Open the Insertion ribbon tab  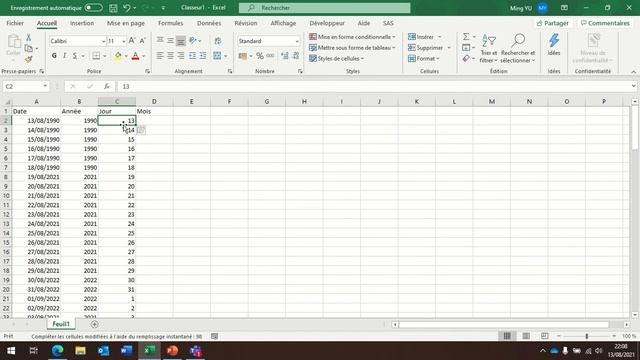tap(82, 23)
